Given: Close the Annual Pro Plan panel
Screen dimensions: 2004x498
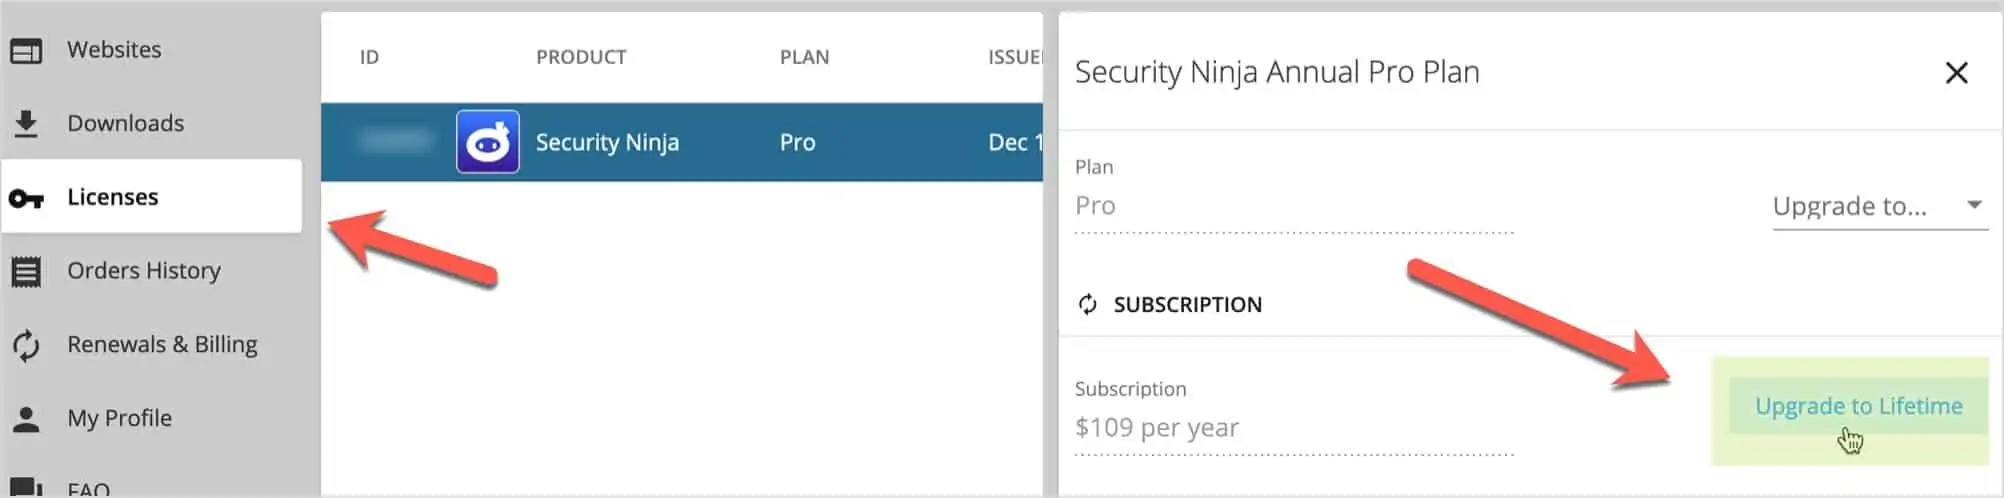Looking at the screenshot, I should click(1956, 72).
